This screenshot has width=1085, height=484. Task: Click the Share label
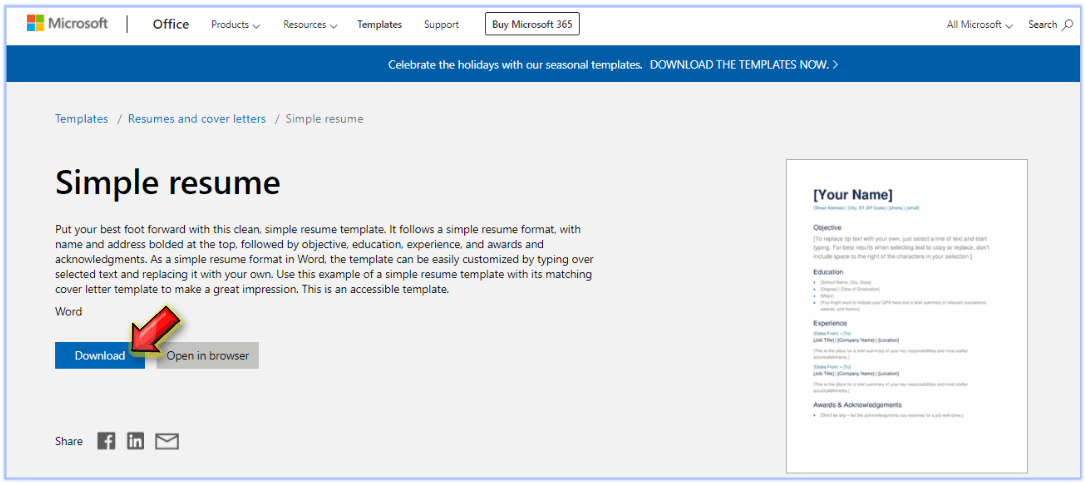pos(69,441)
